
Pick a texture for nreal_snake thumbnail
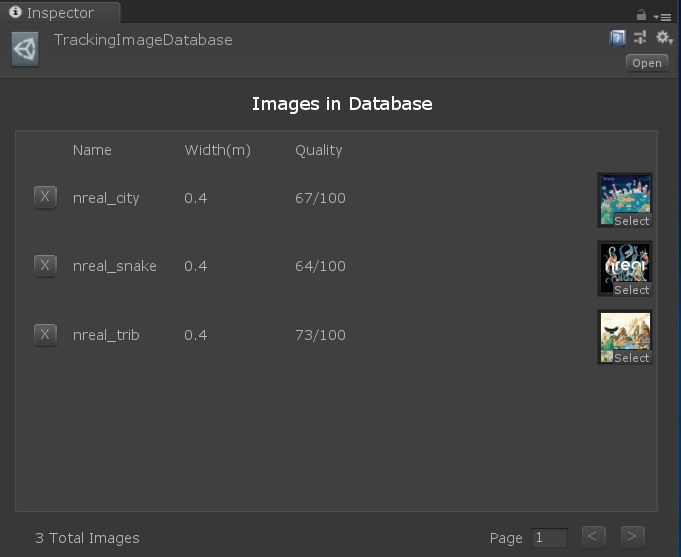(625, 268)
